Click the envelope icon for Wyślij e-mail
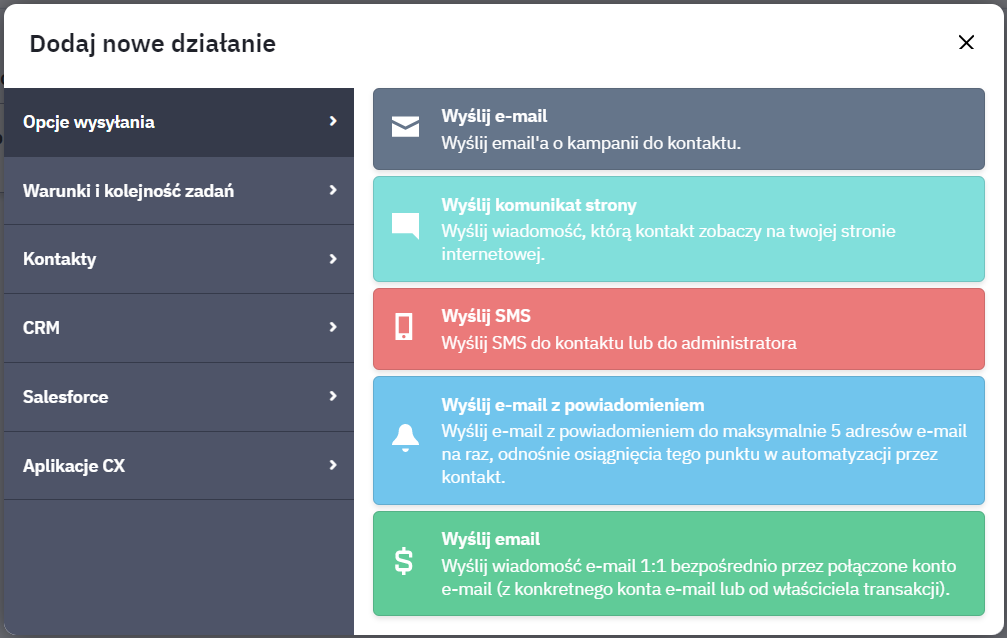This screenshot has height=638, width=1007. [x=405, y=127]
